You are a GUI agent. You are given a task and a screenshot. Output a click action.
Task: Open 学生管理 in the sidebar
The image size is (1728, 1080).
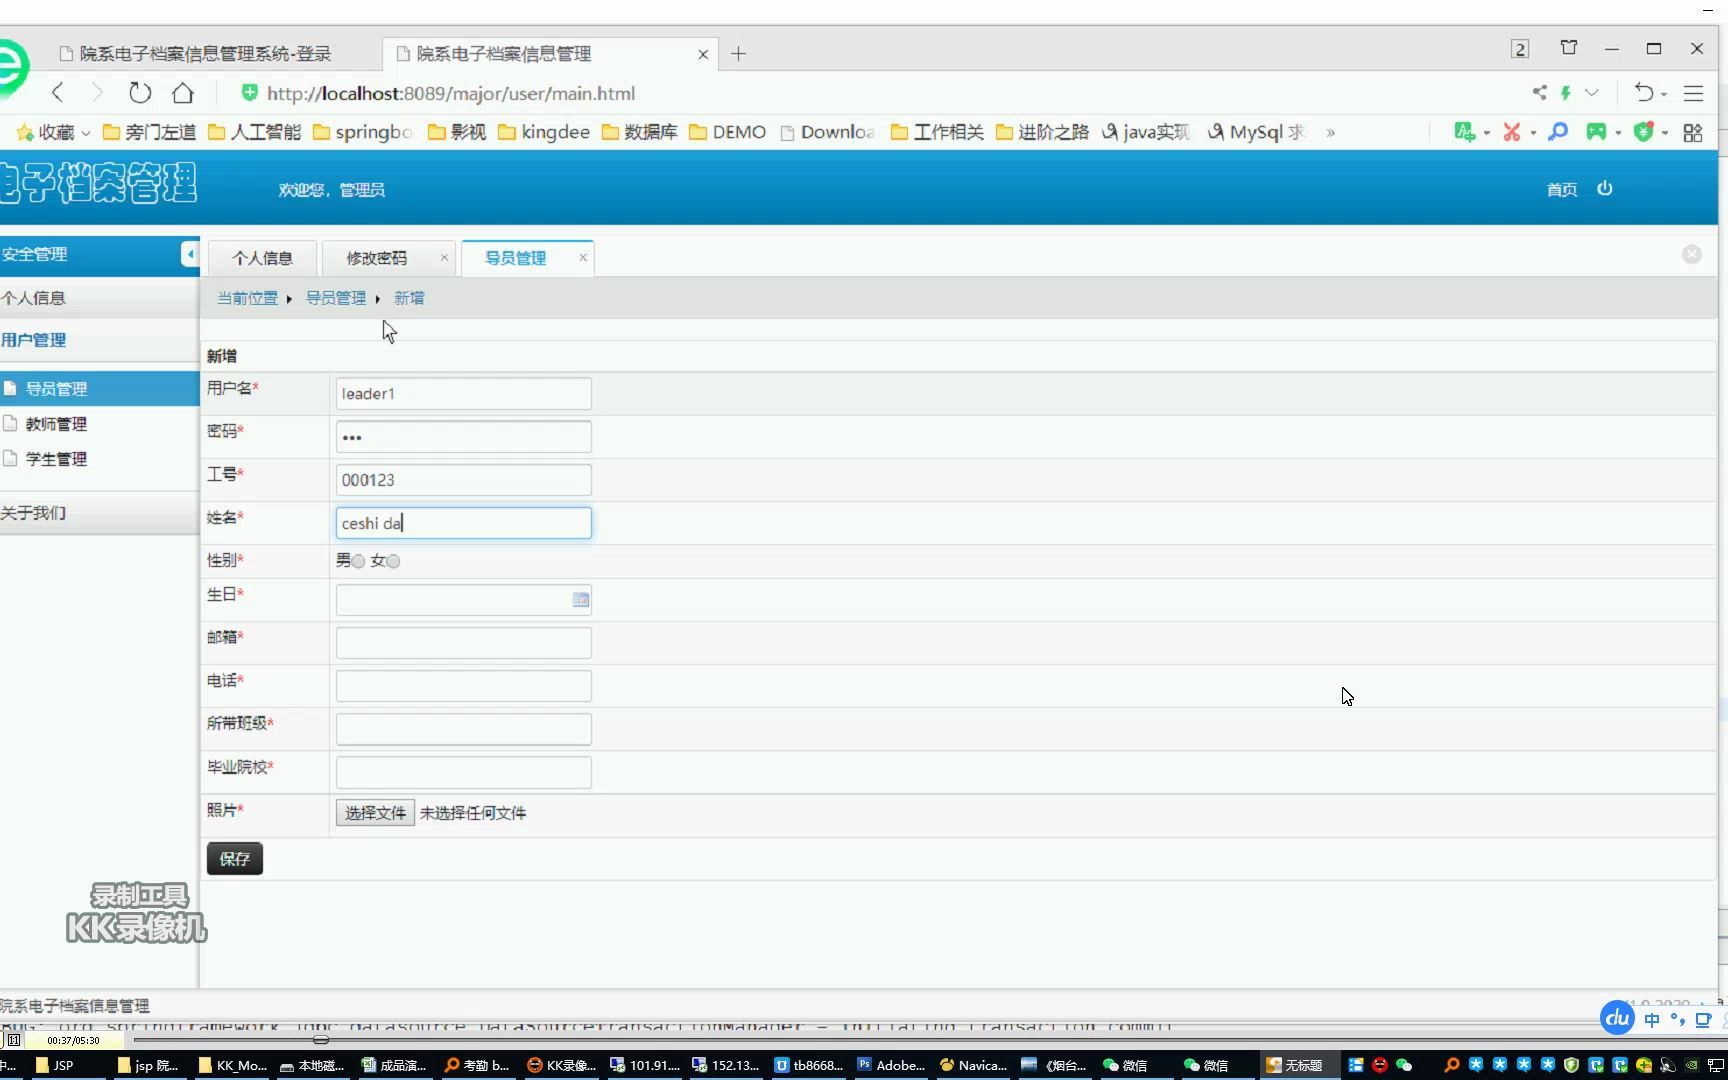[x=56, y=459]
